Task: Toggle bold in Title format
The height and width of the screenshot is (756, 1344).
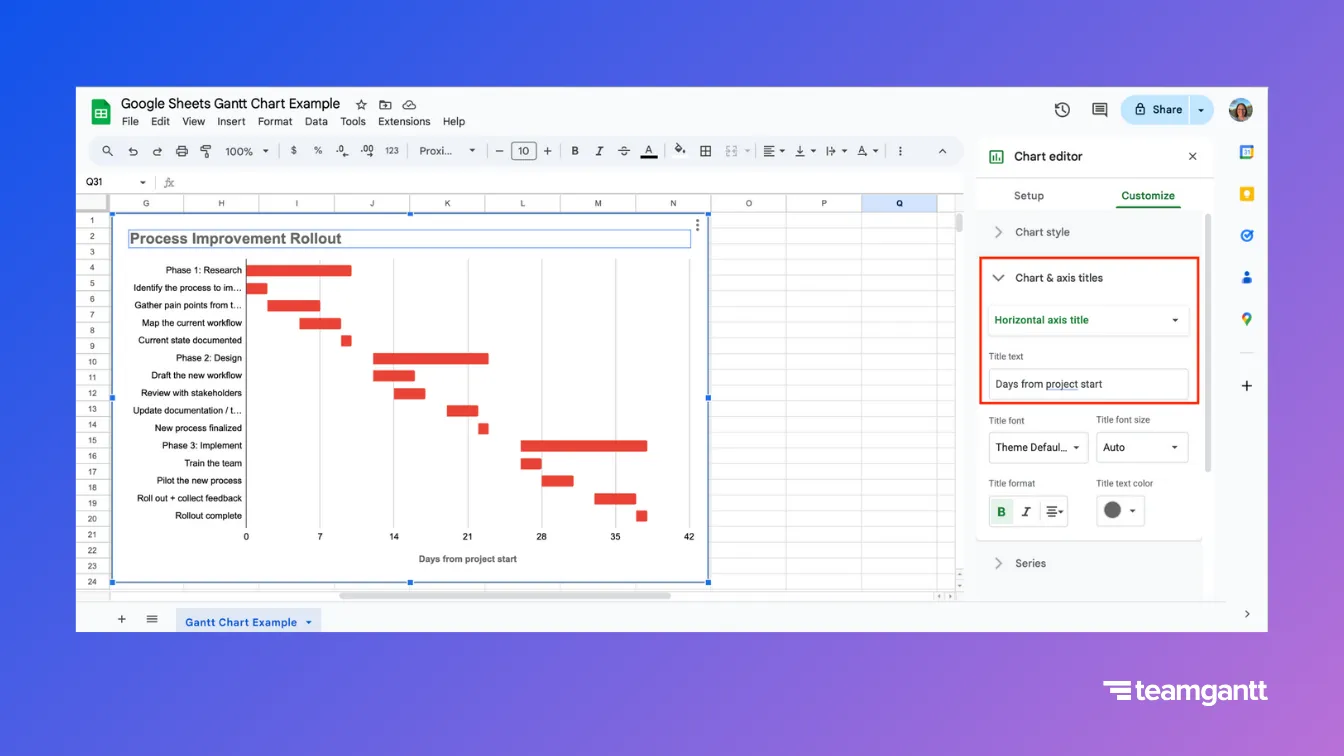Action: click(1000, 511)
